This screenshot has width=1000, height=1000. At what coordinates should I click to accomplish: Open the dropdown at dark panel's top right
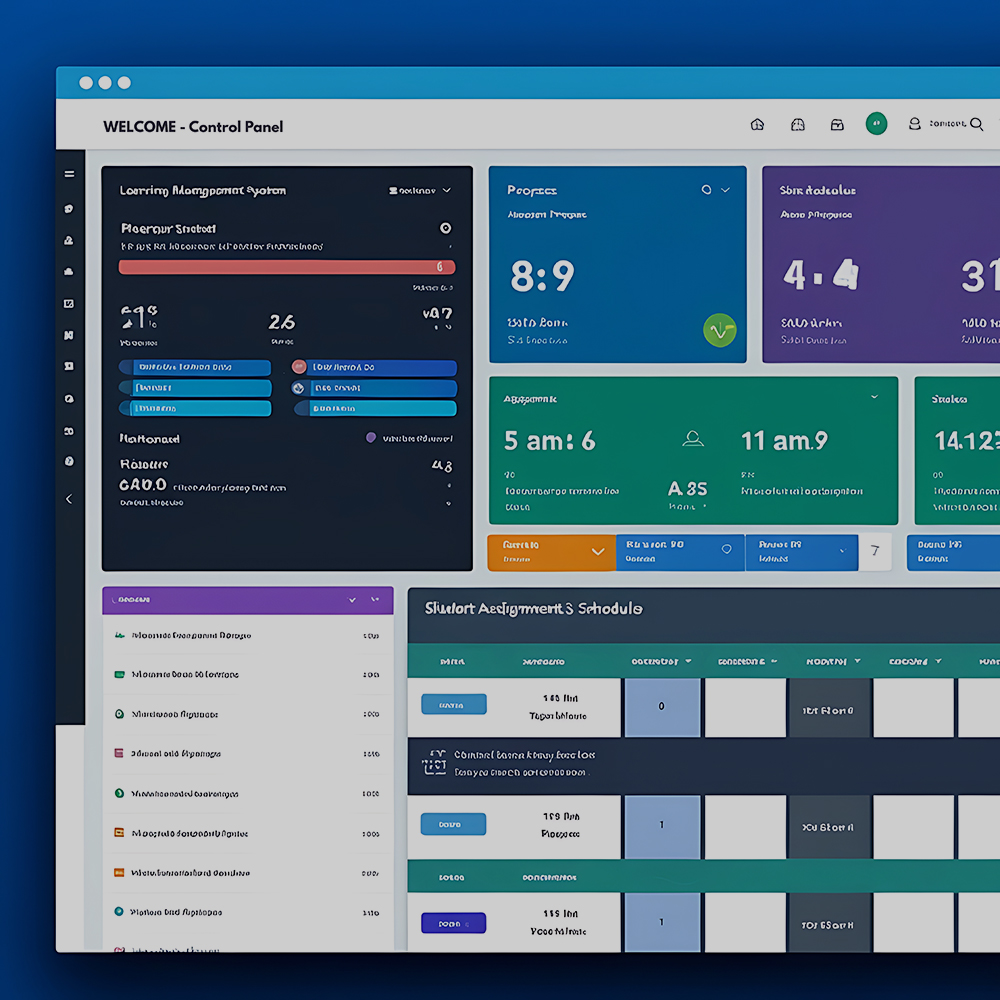420,190
